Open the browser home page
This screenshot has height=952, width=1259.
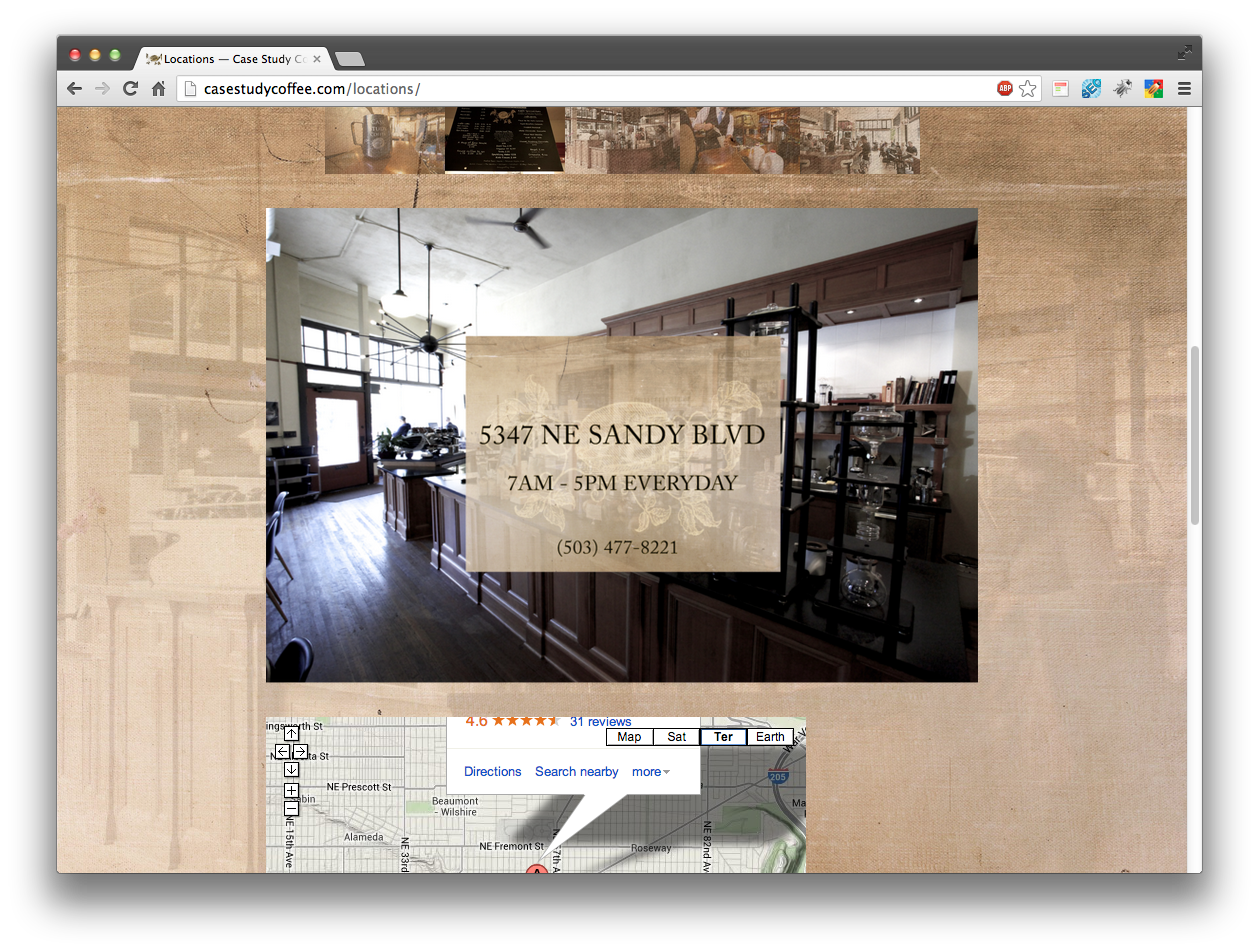[158, 89]
